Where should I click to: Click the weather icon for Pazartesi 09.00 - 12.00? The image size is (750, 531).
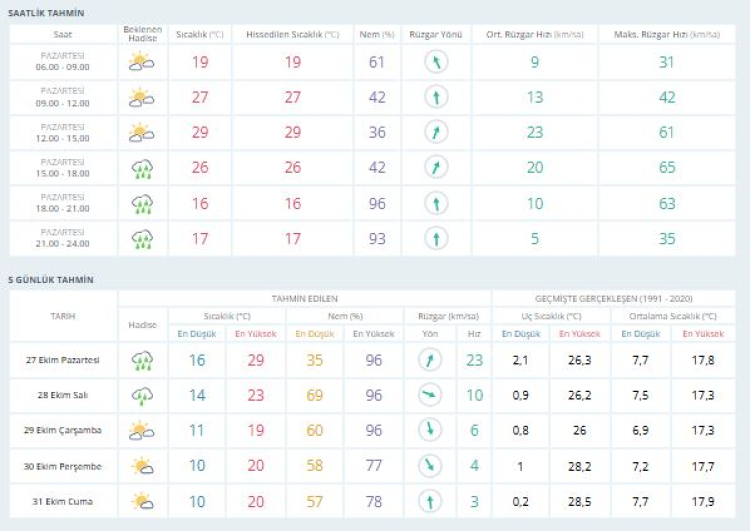[142, 97]
